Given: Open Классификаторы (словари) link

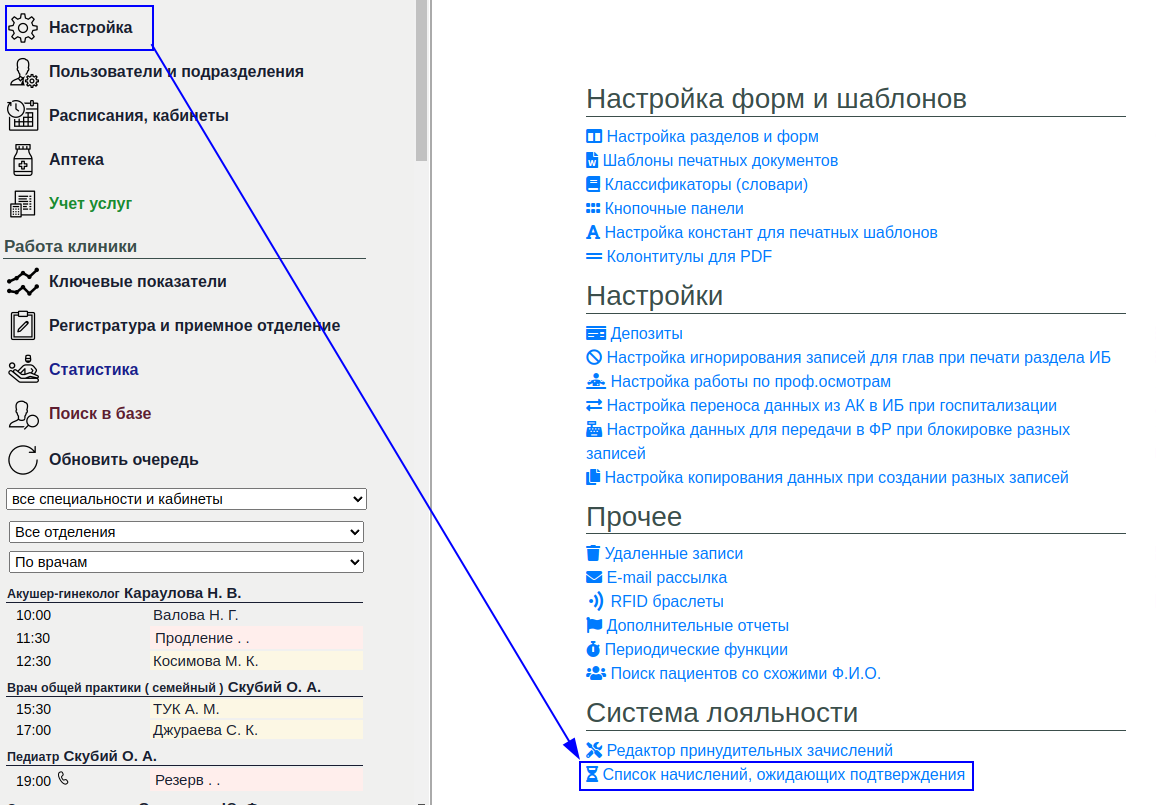Looking at the screenshot, I should pyautogui.click(x=706, y=185).
